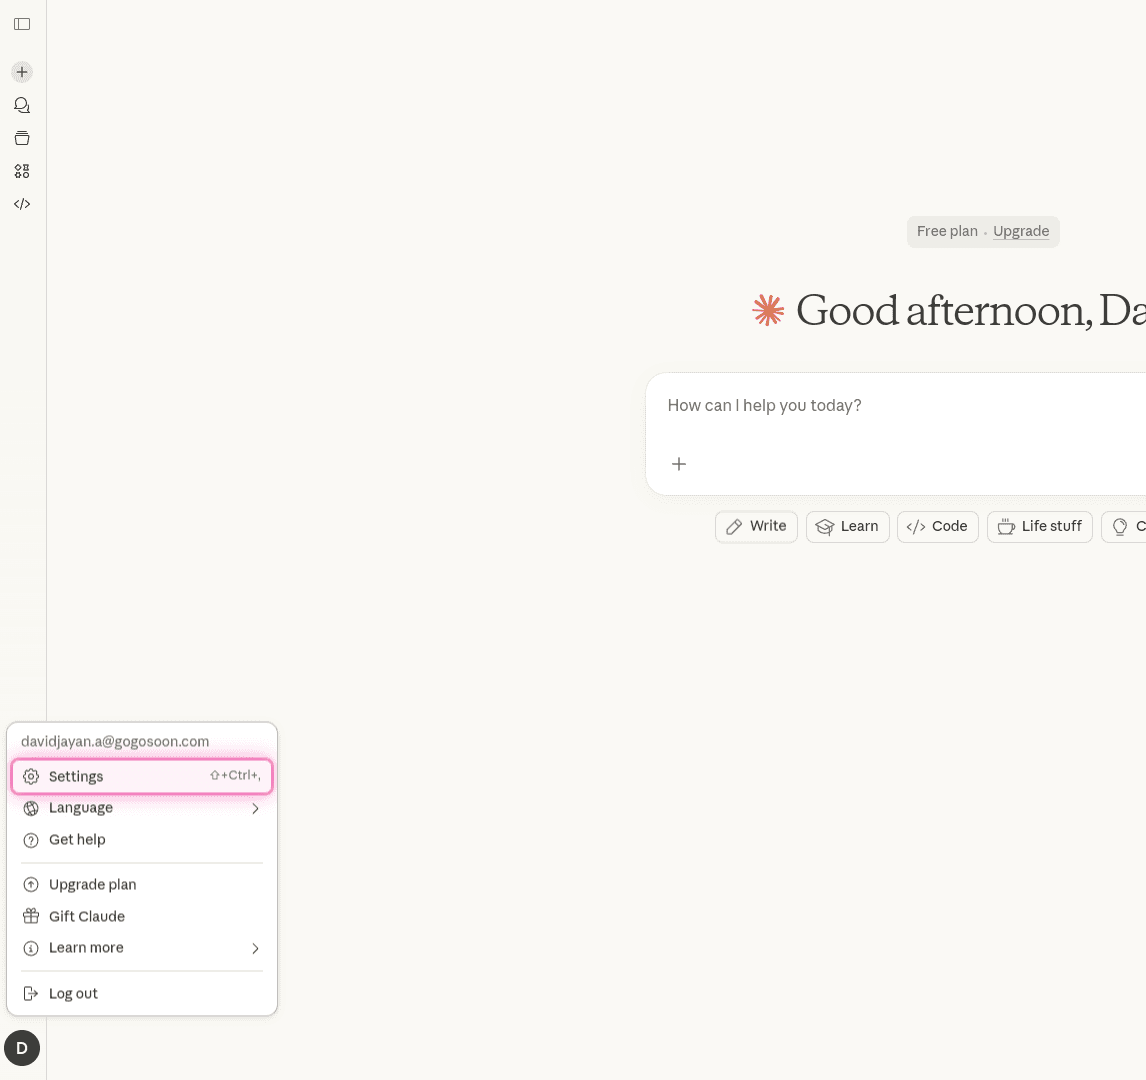Click the circular D avatar badge
Screen dimensions: 1146x1080
point(22,1048)
